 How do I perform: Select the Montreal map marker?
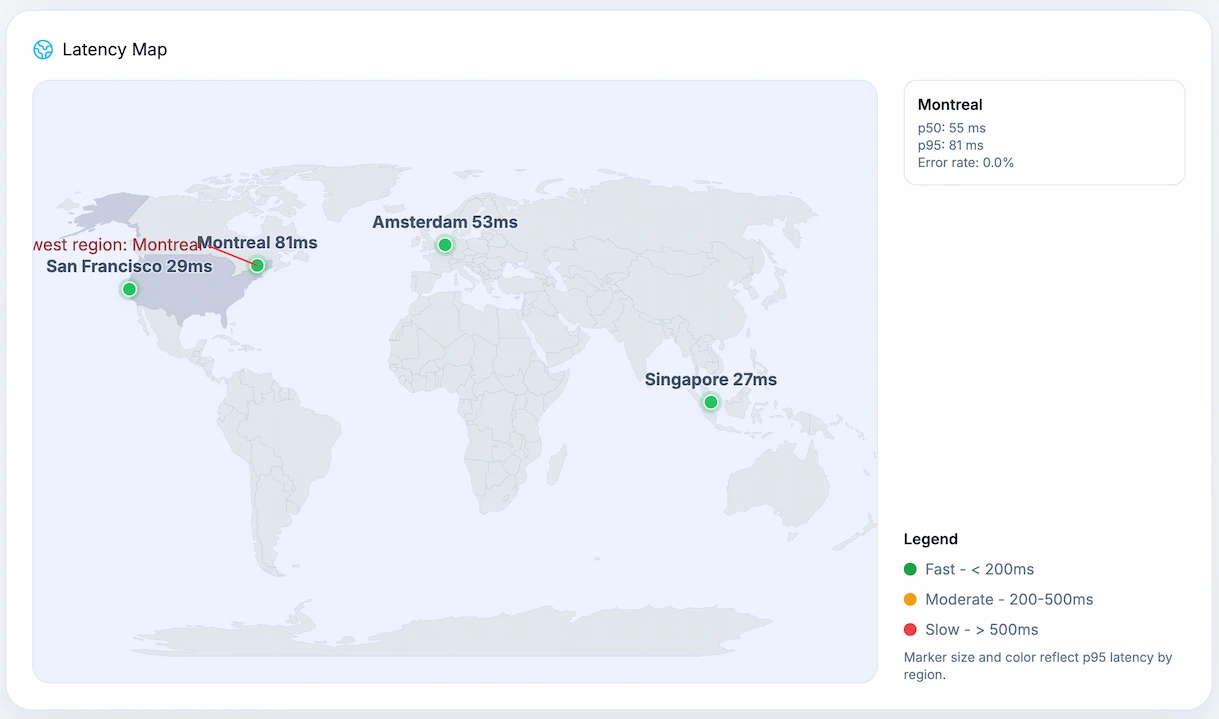point(257,266)
